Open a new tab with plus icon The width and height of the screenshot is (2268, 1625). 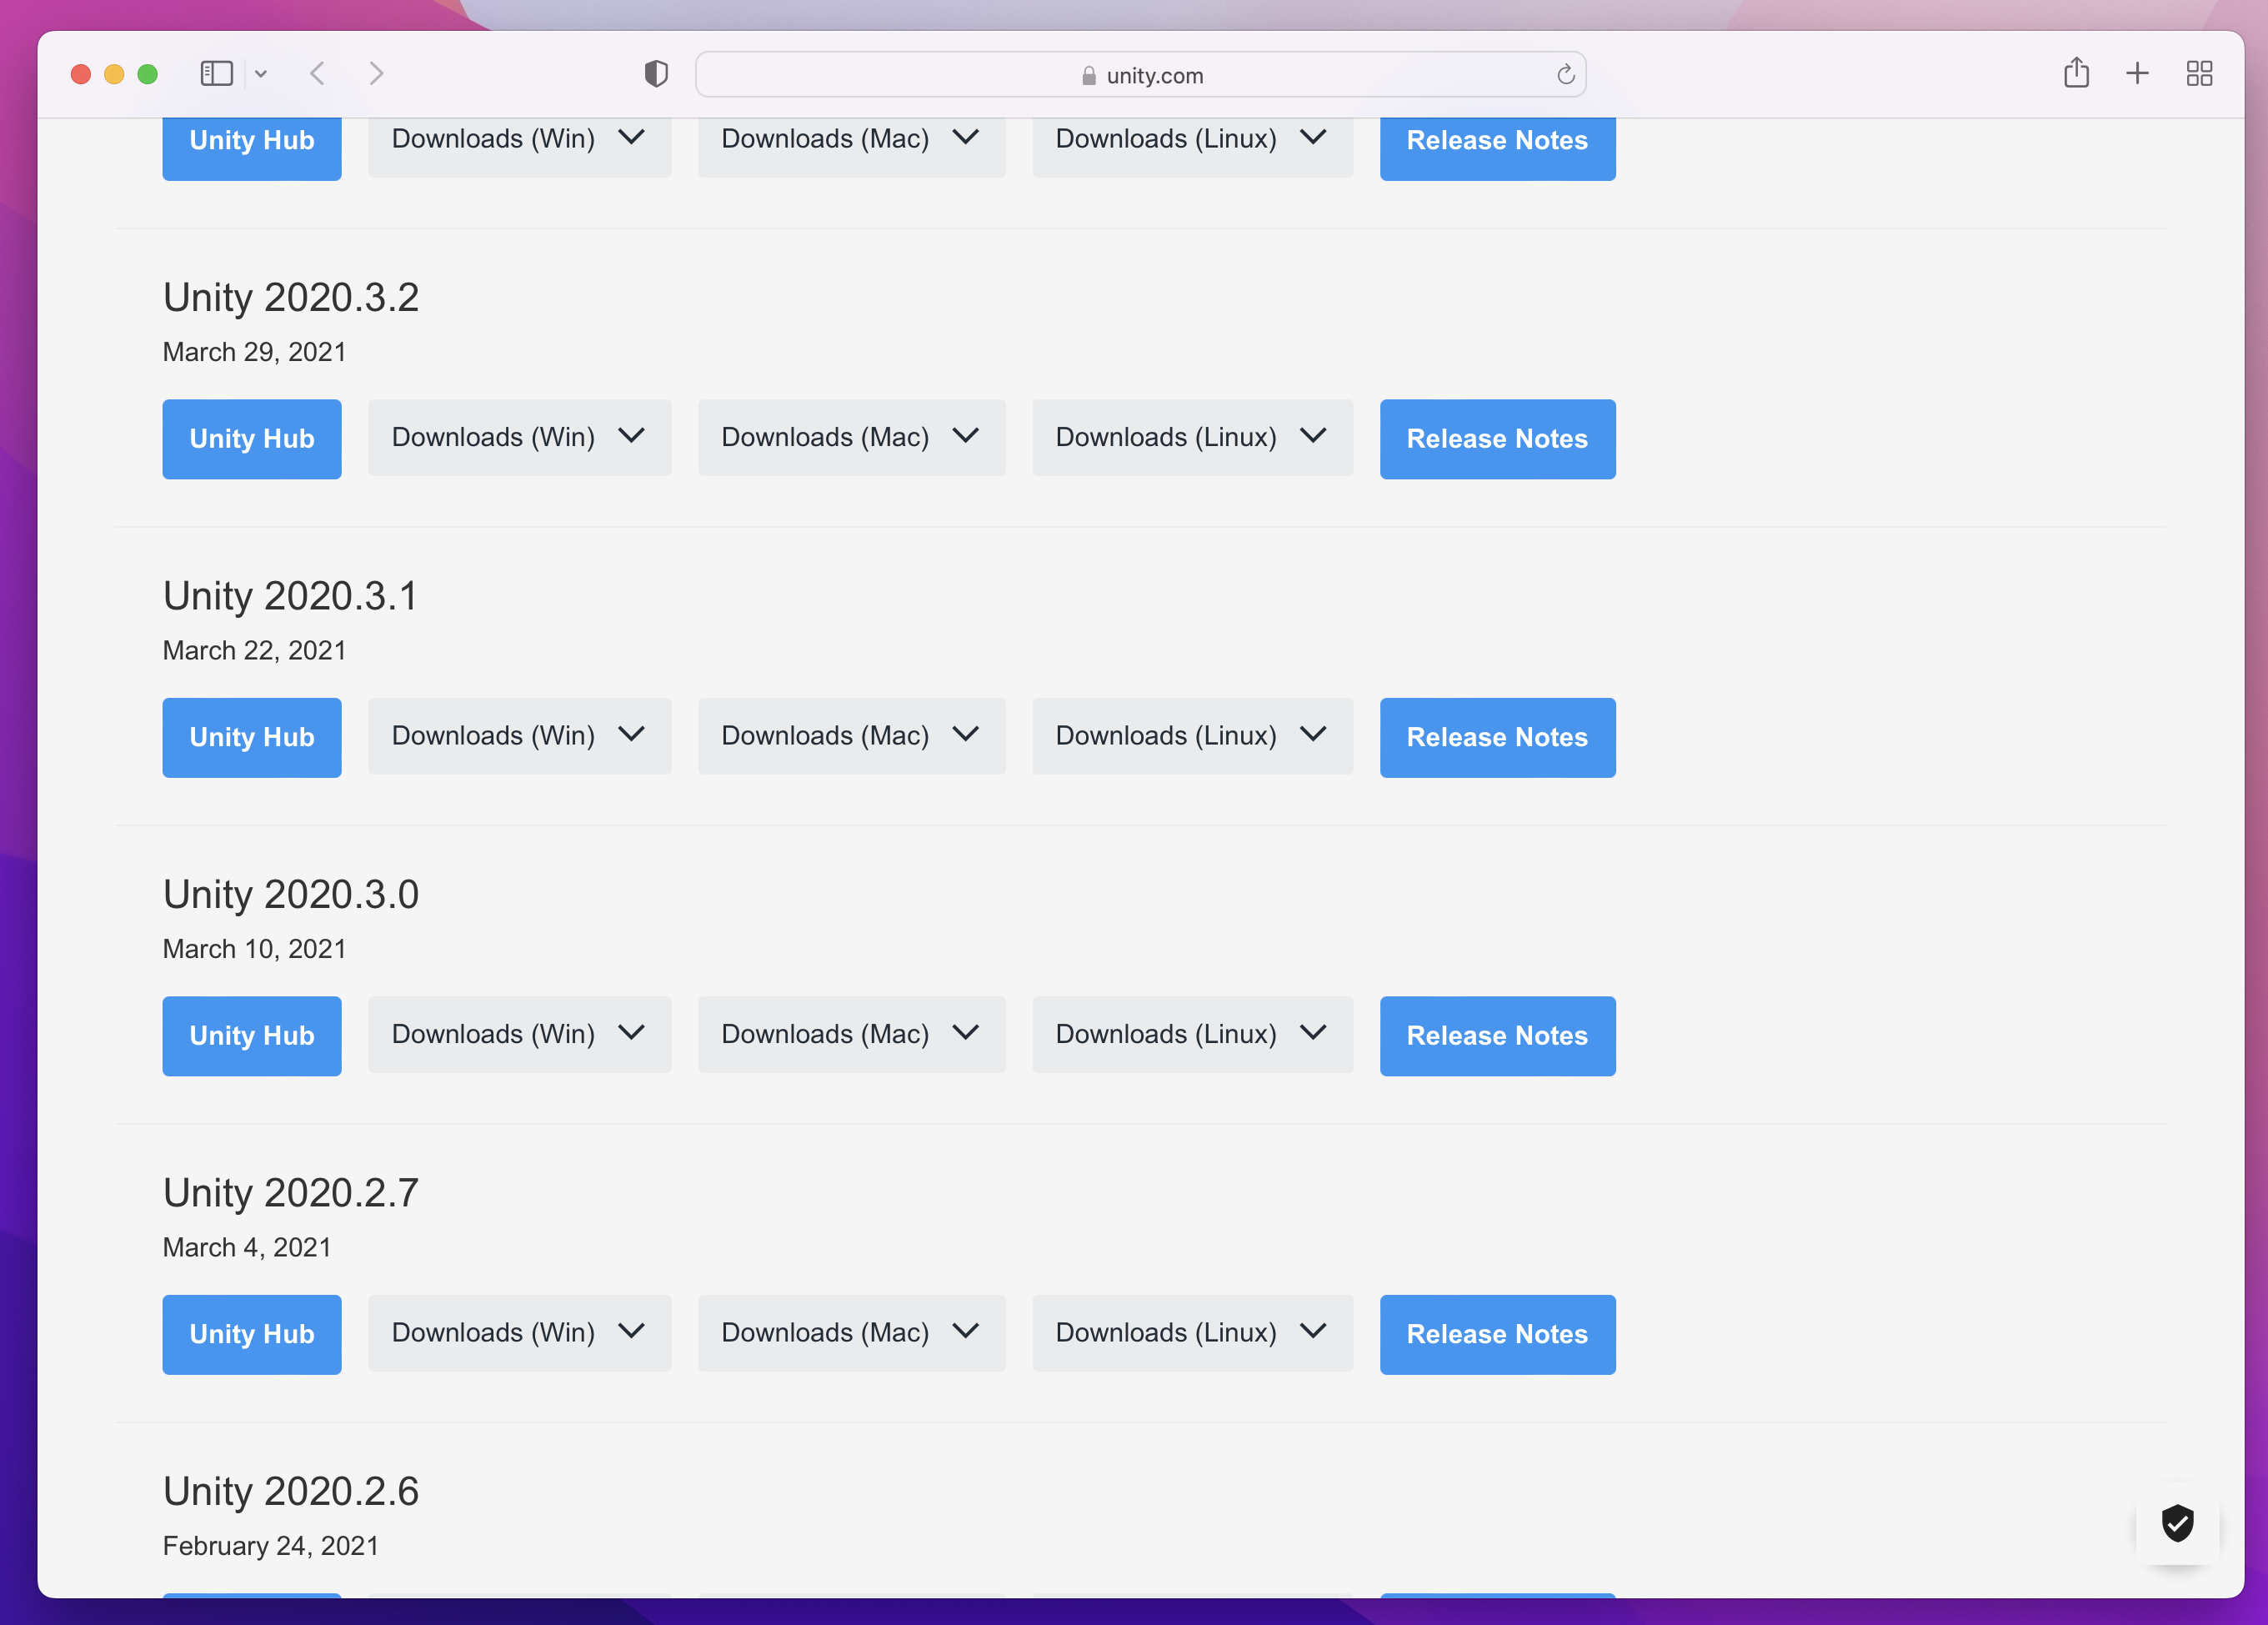pyautogui.click(x=2137, y=73)
